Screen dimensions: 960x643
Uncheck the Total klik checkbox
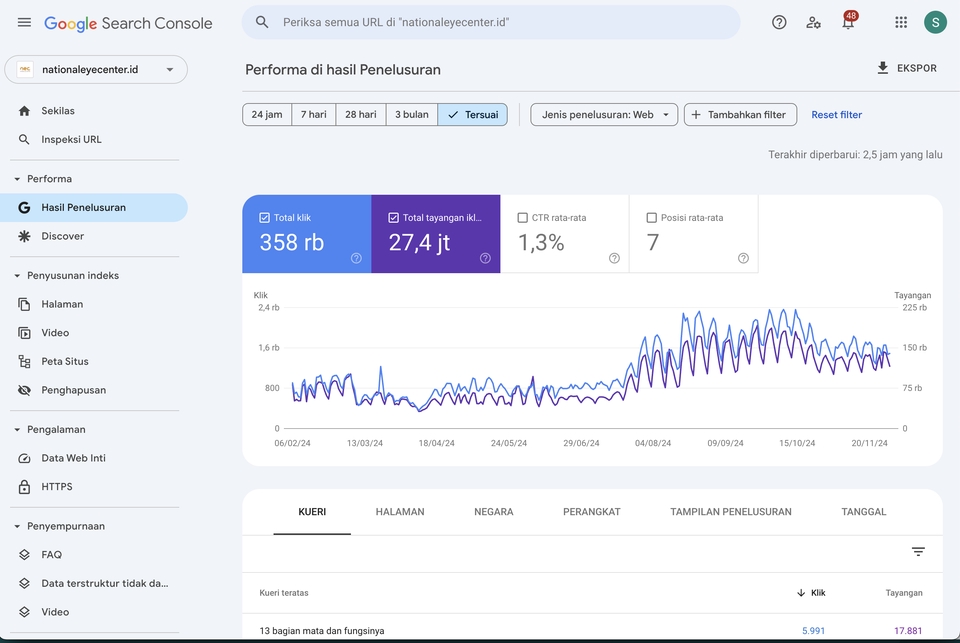(x=265, y=217)
